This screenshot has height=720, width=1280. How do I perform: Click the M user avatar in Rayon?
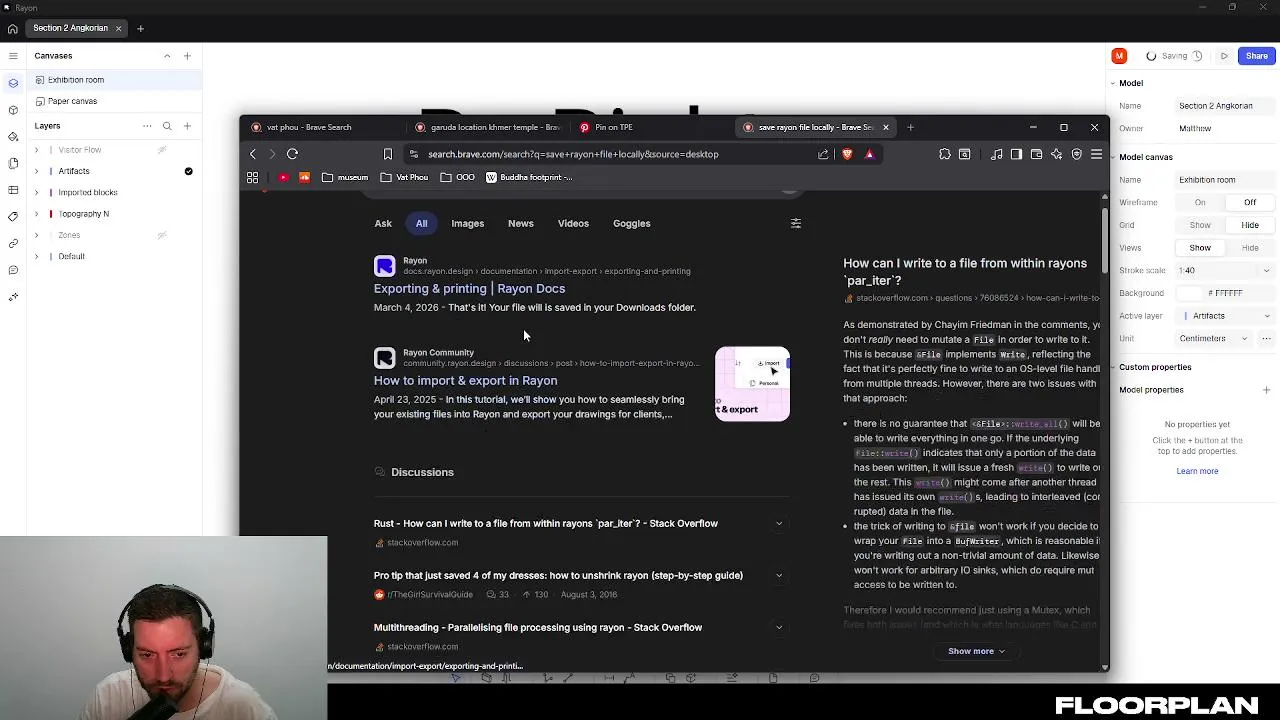click(x=1119, y=56)
